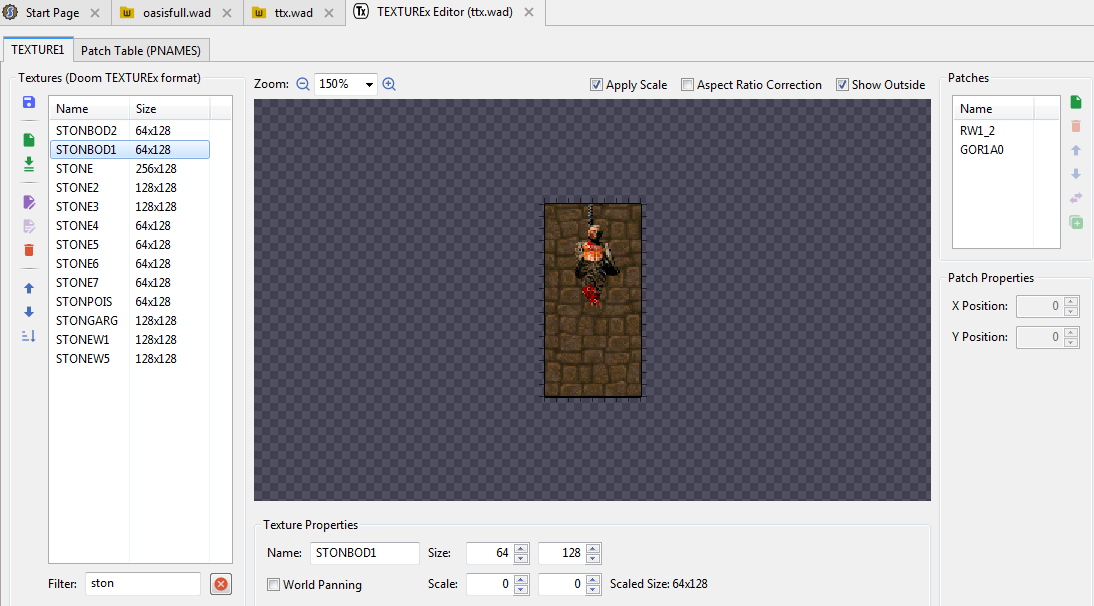Sort textures by the Name column header

coord(89,109)
